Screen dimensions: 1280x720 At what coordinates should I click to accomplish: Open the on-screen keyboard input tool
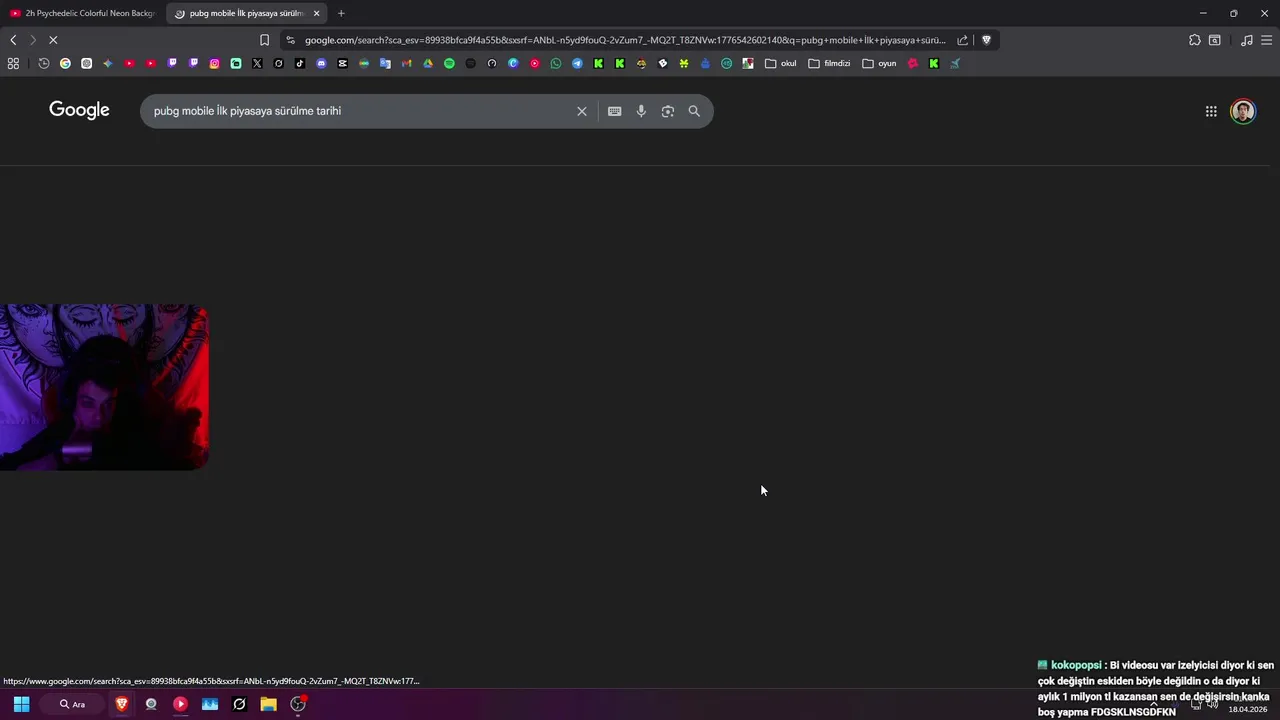[614, 111]
